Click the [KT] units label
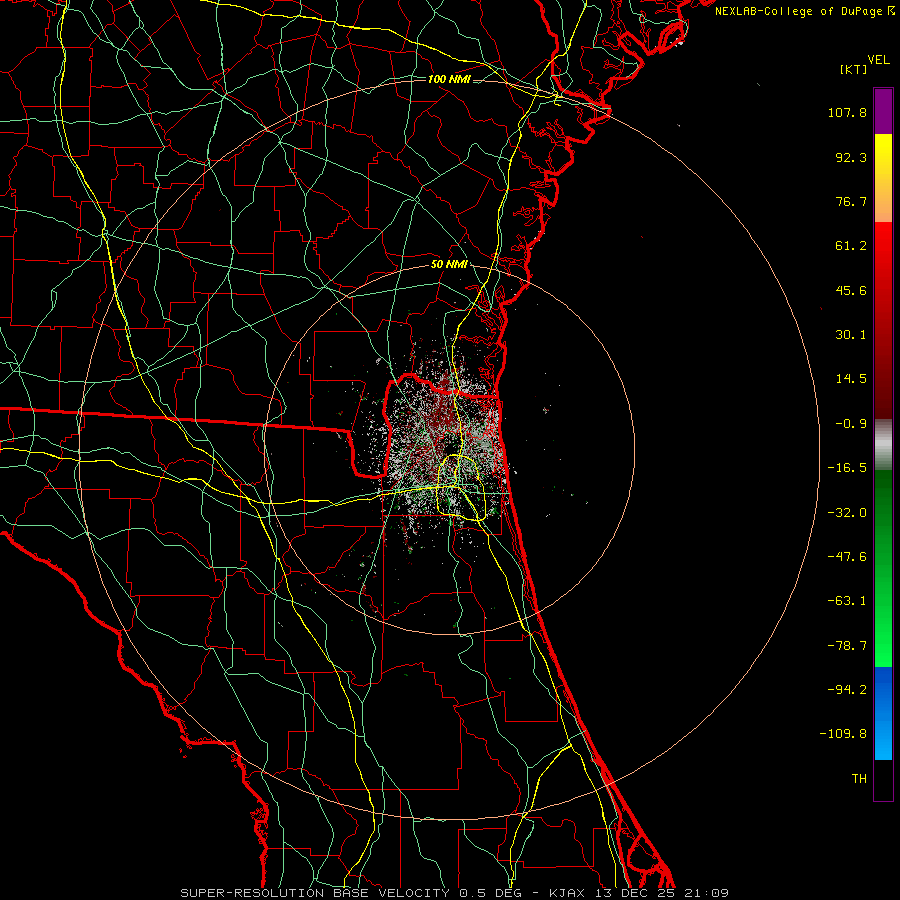The width and height of the screenshot is (900, 900). [854, 69]
